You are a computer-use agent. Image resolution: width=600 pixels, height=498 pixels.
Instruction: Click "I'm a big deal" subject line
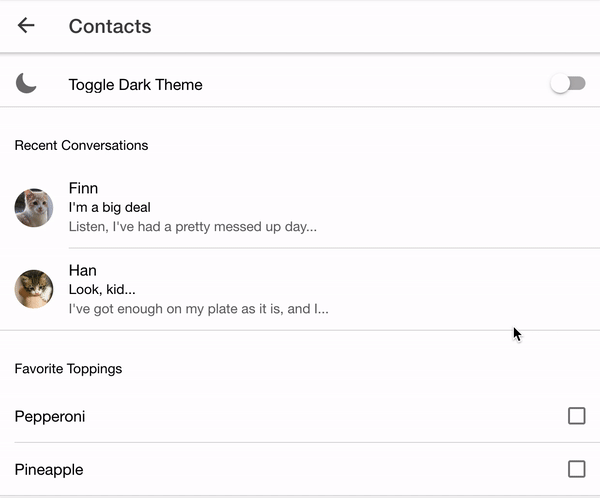(109, 207)
